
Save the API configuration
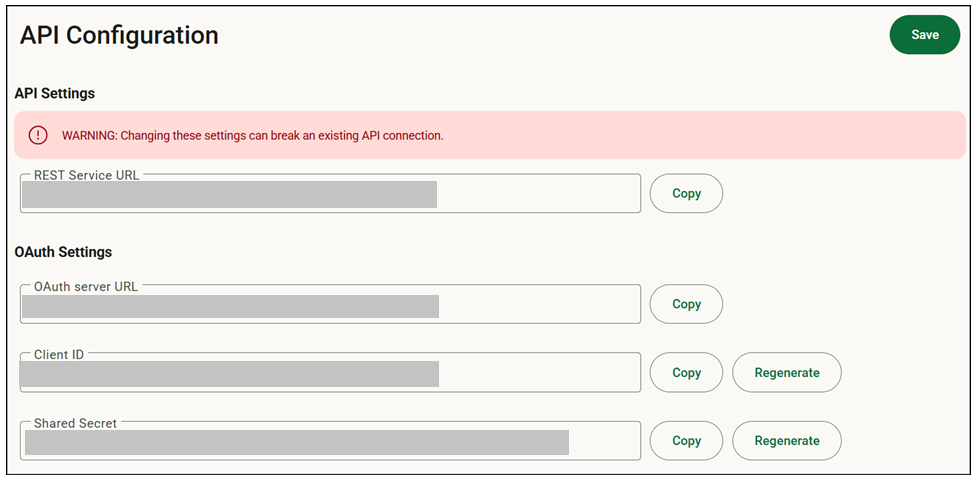pyautogui.click(x=925, y=35)
